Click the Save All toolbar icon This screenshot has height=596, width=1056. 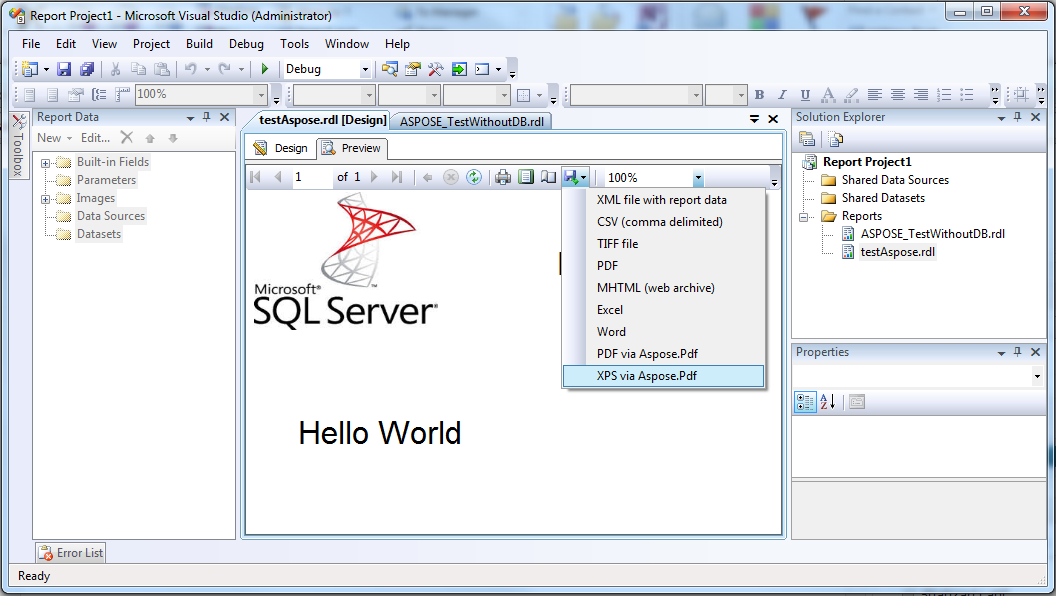click(87, 69)
